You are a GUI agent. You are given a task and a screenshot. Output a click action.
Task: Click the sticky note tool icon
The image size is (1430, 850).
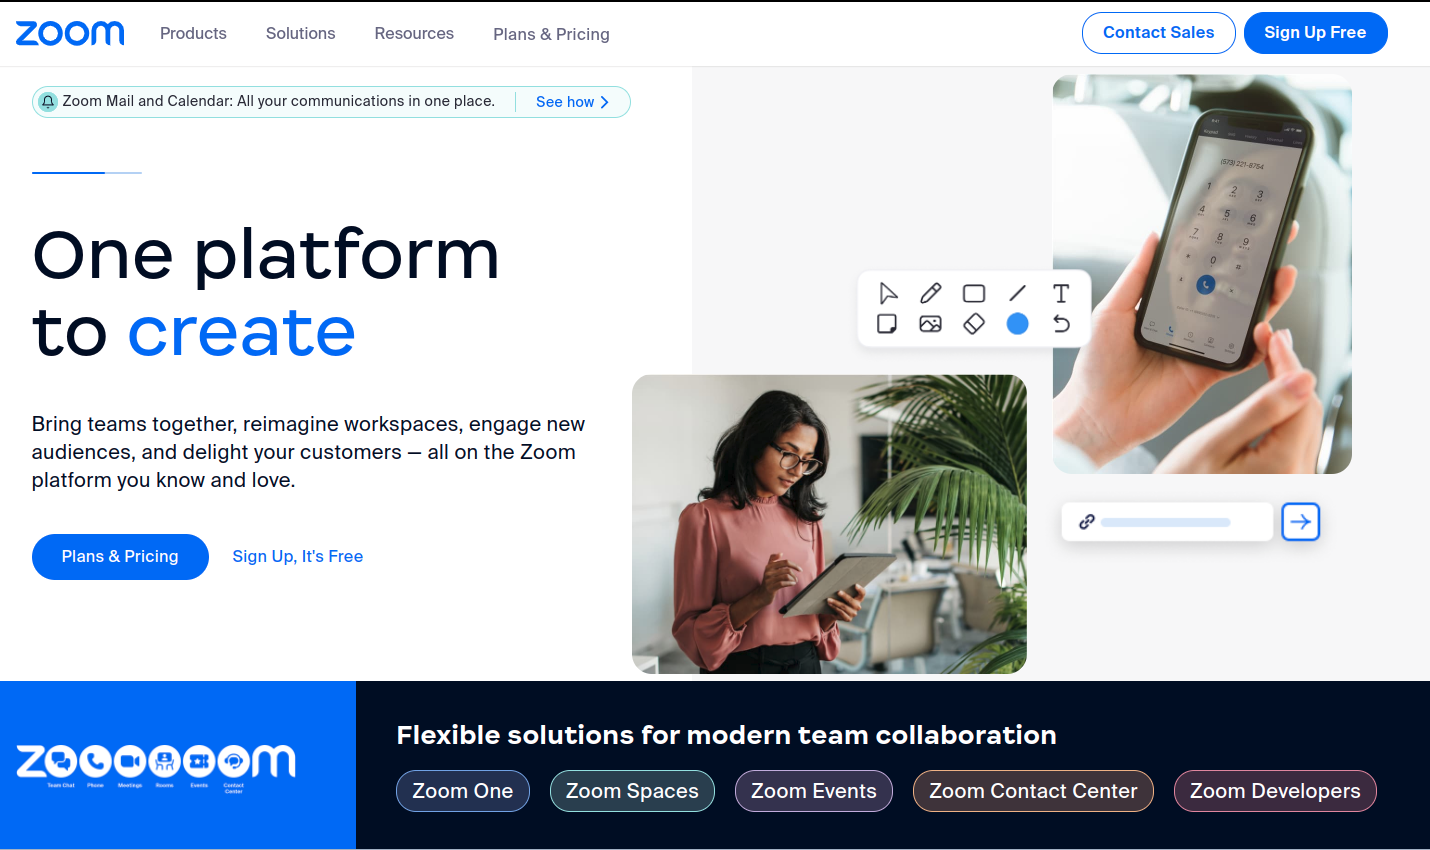click(887, 324)
